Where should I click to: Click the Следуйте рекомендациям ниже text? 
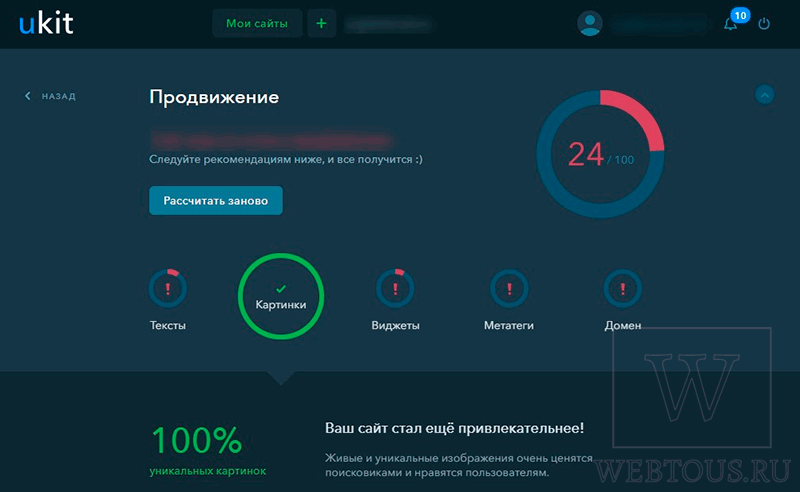[x=286, y=159]
